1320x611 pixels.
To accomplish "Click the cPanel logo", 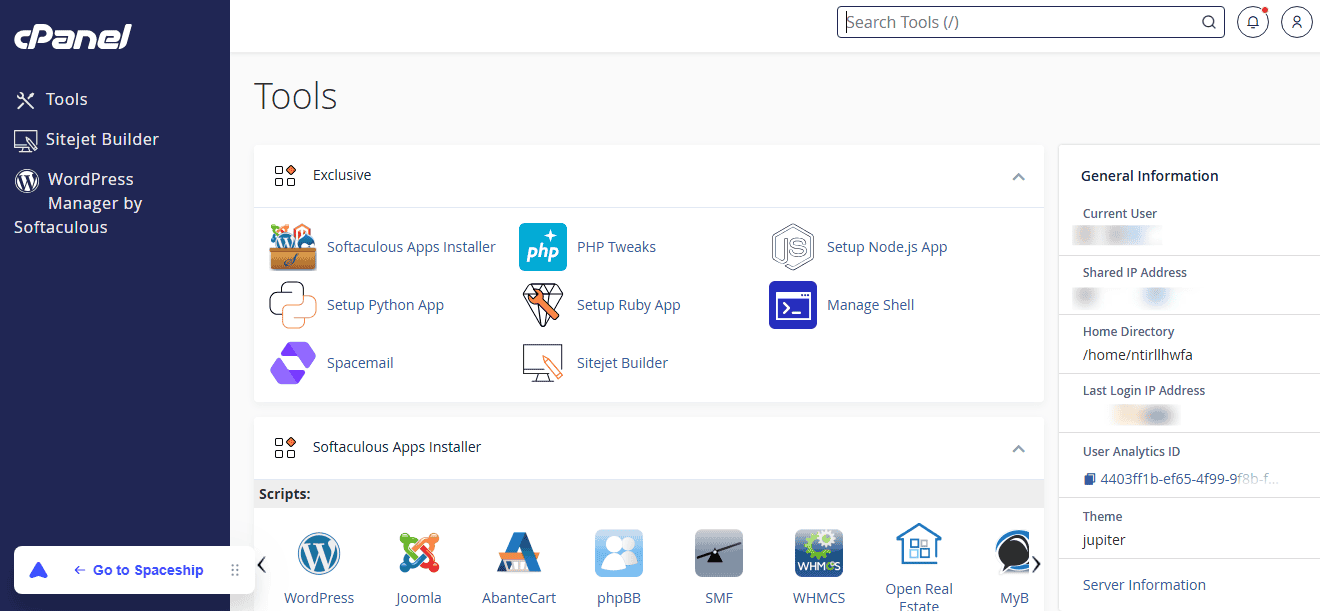I will click(73, 37).
